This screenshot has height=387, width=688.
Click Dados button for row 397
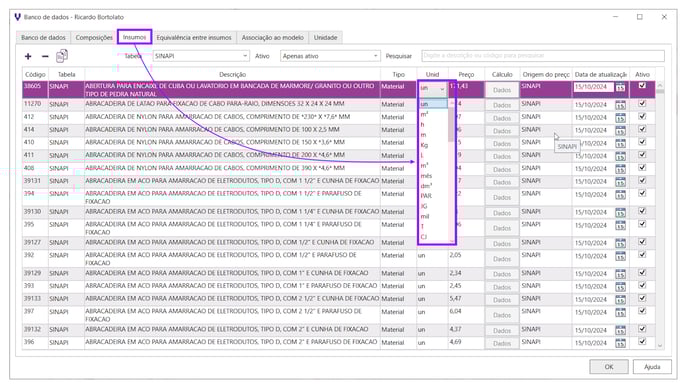point(502,315)
